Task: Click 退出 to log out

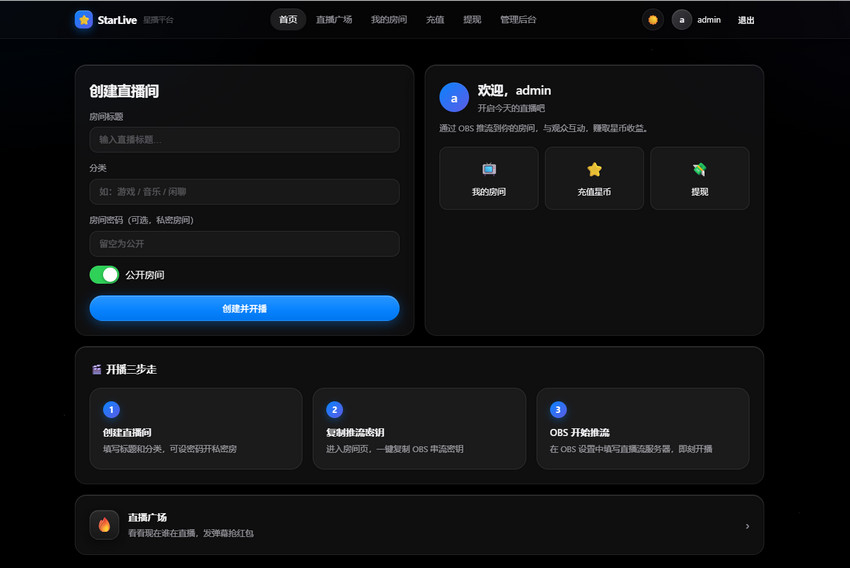Action: (x=746, y=20)
